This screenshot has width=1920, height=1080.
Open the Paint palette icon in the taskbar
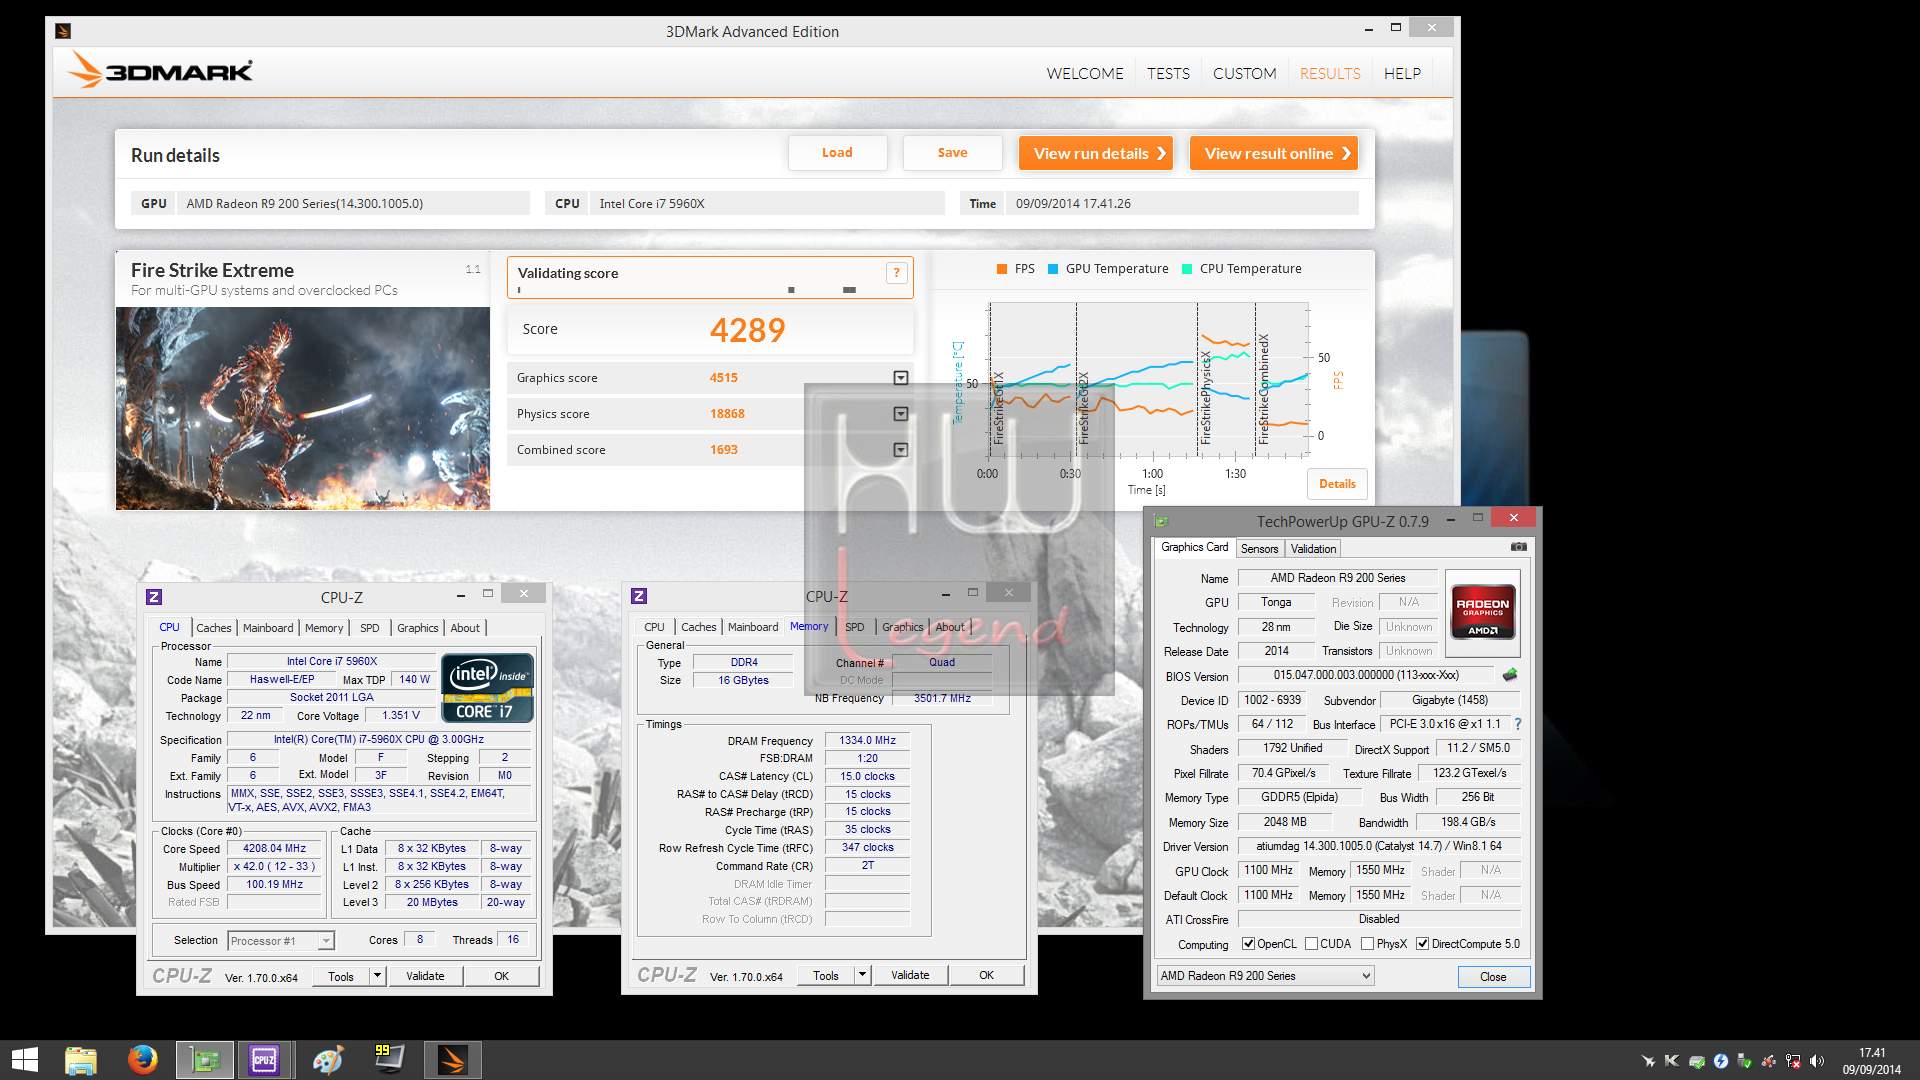(327, 1060)
